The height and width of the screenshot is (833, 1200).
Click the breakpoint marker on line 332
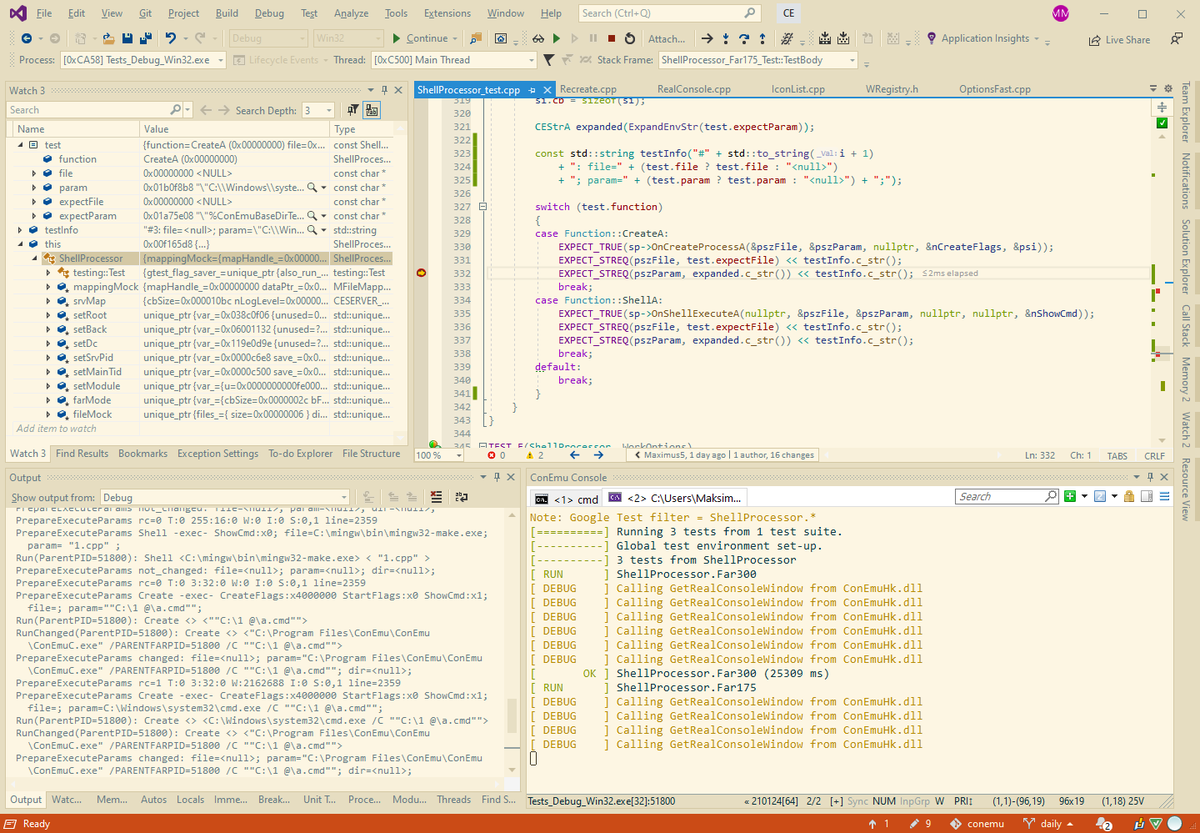[x=422, y=273]
